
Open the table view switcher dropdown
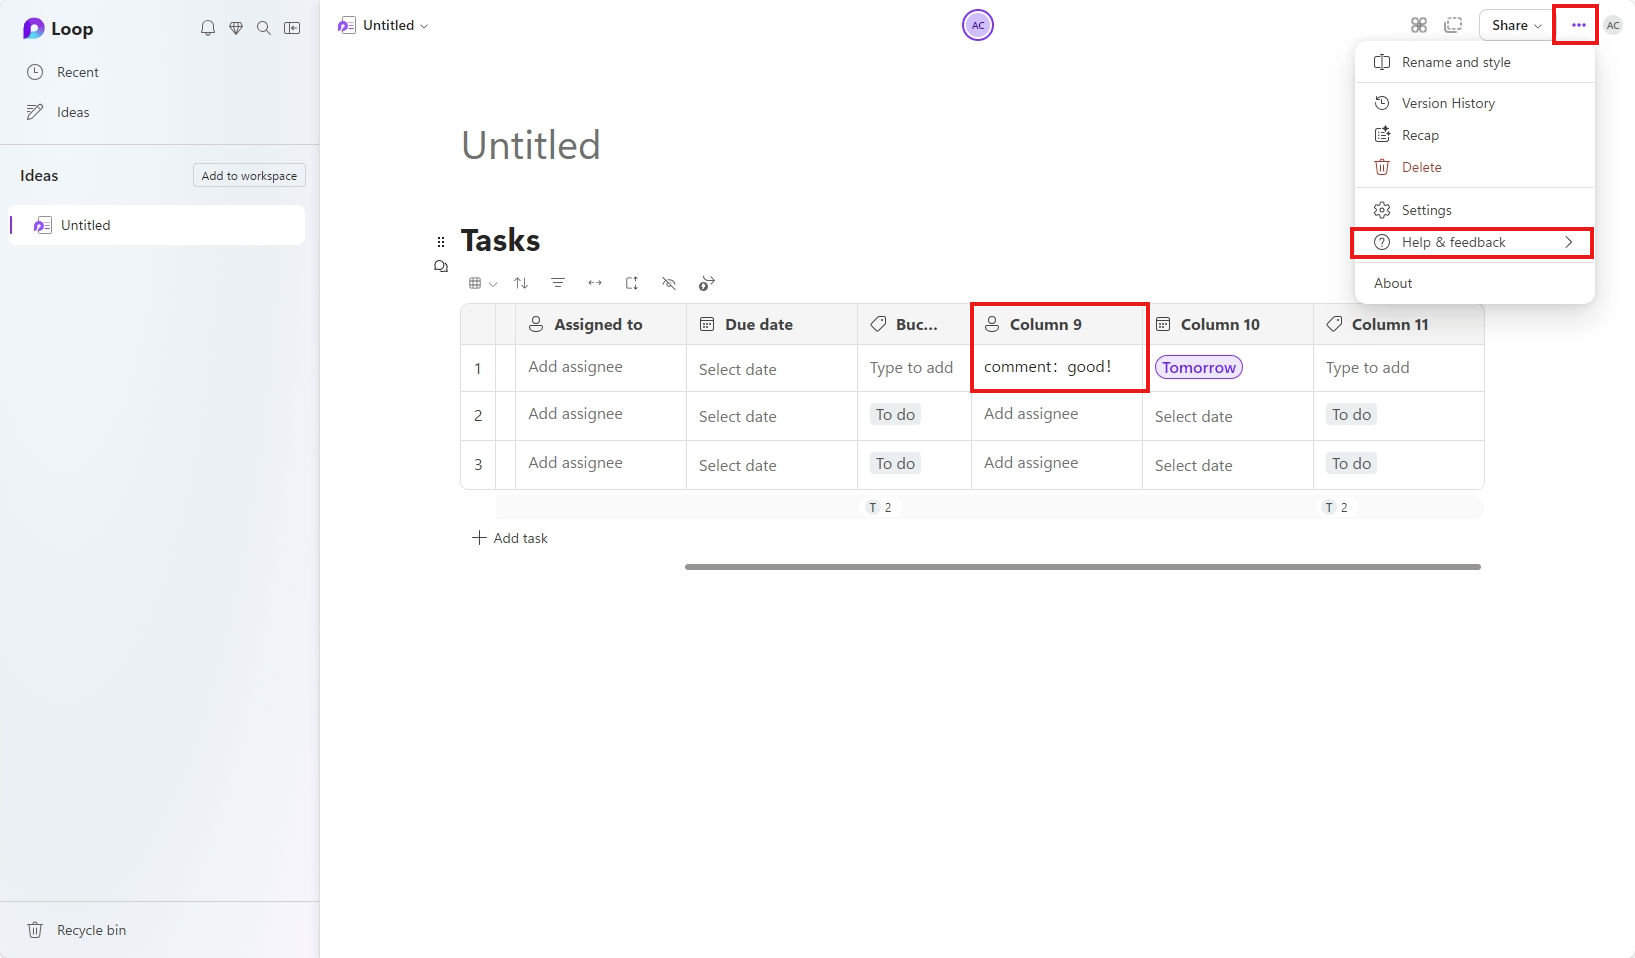click(x=483, y=283)
